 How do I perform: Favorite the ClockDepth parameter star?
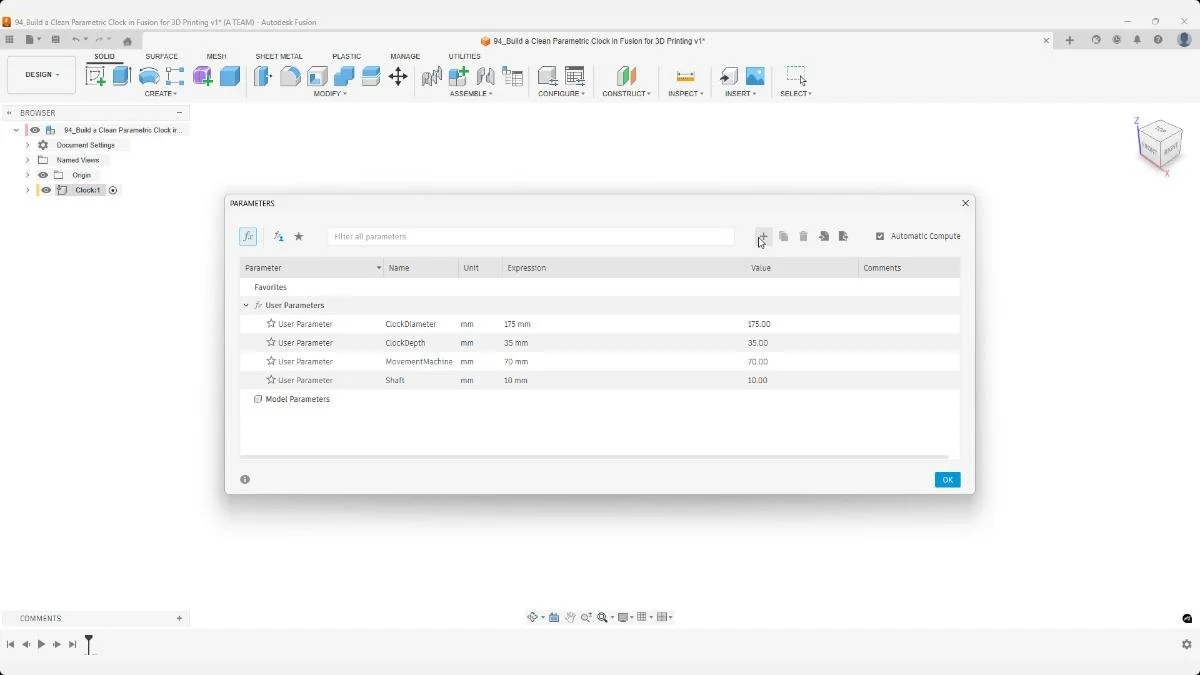click(271, 342)
